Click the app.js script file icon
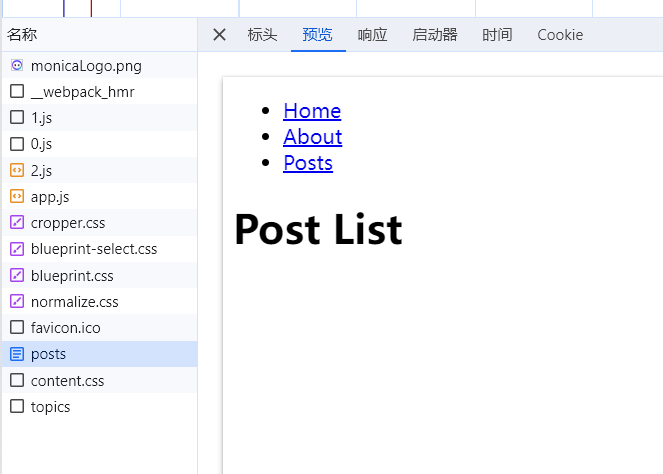This screenshot has height=474, width=663. click(17, 197)
